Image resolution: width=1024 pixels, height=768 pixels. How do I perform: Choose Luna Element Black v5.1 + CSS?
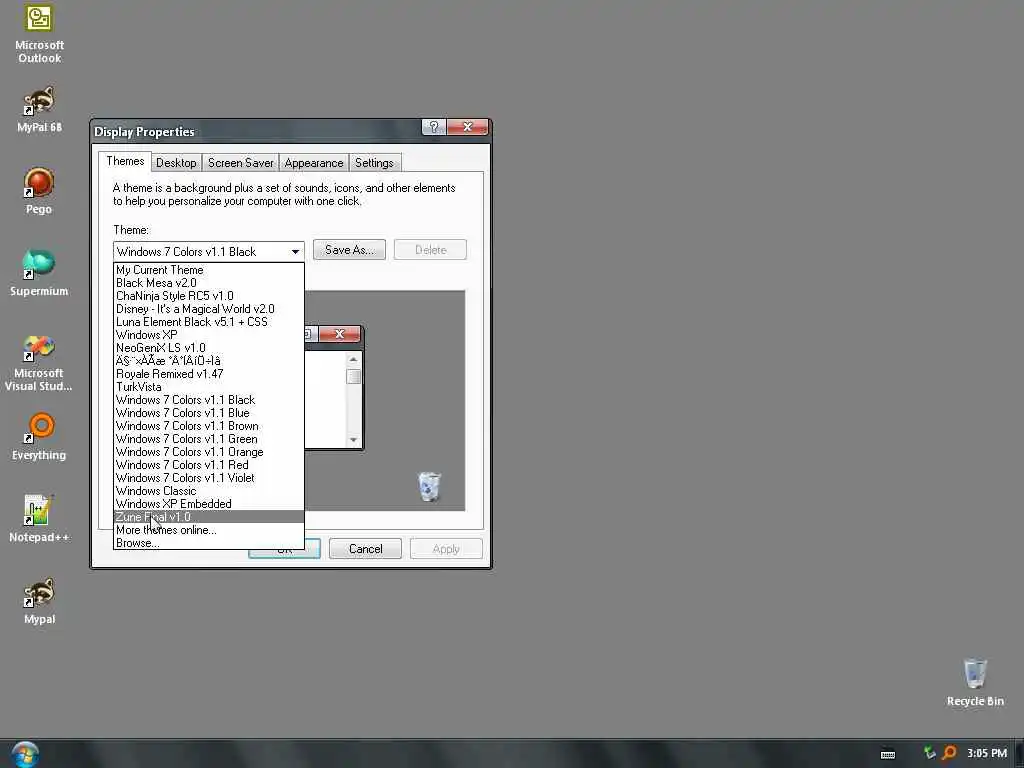[x=208, y=322]
